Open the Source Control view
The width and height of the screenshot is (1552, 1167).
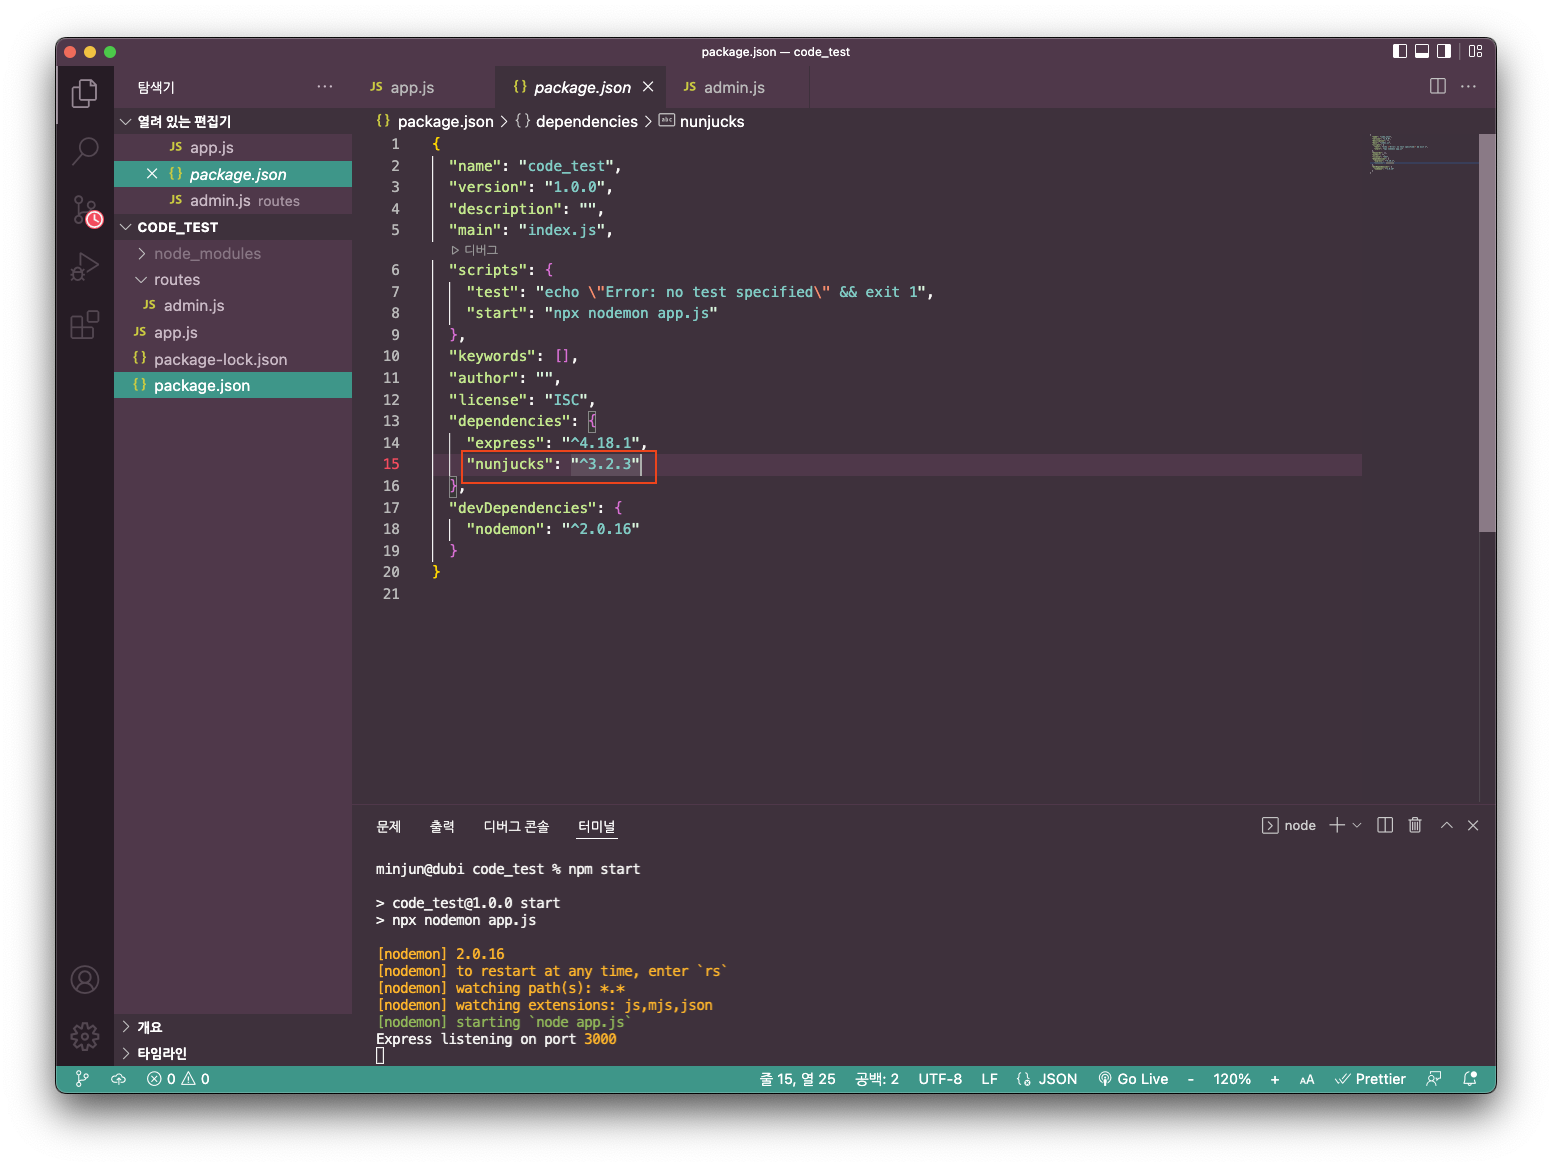85,210
